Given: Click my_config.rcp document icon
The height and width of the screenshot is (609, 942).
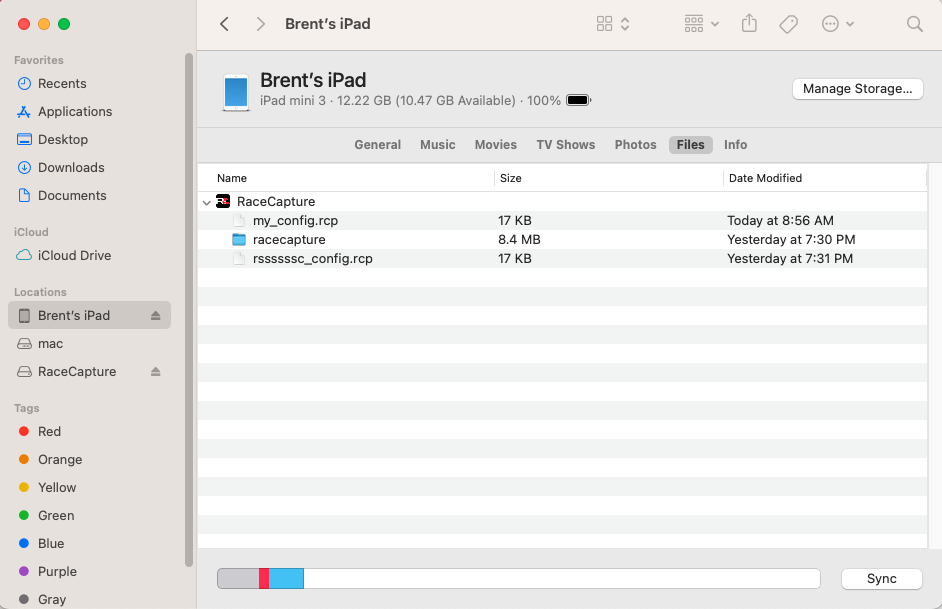Looking at the screenshot, I should (x=239, y=220).
